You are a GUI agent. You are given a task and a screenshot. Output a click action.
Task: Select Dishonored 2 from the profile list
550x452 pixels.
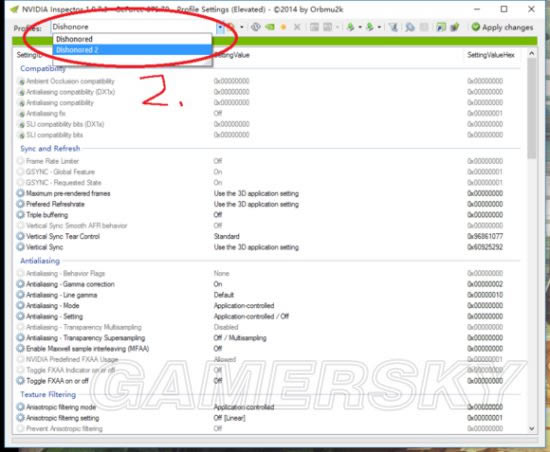(x=132, y=50)
